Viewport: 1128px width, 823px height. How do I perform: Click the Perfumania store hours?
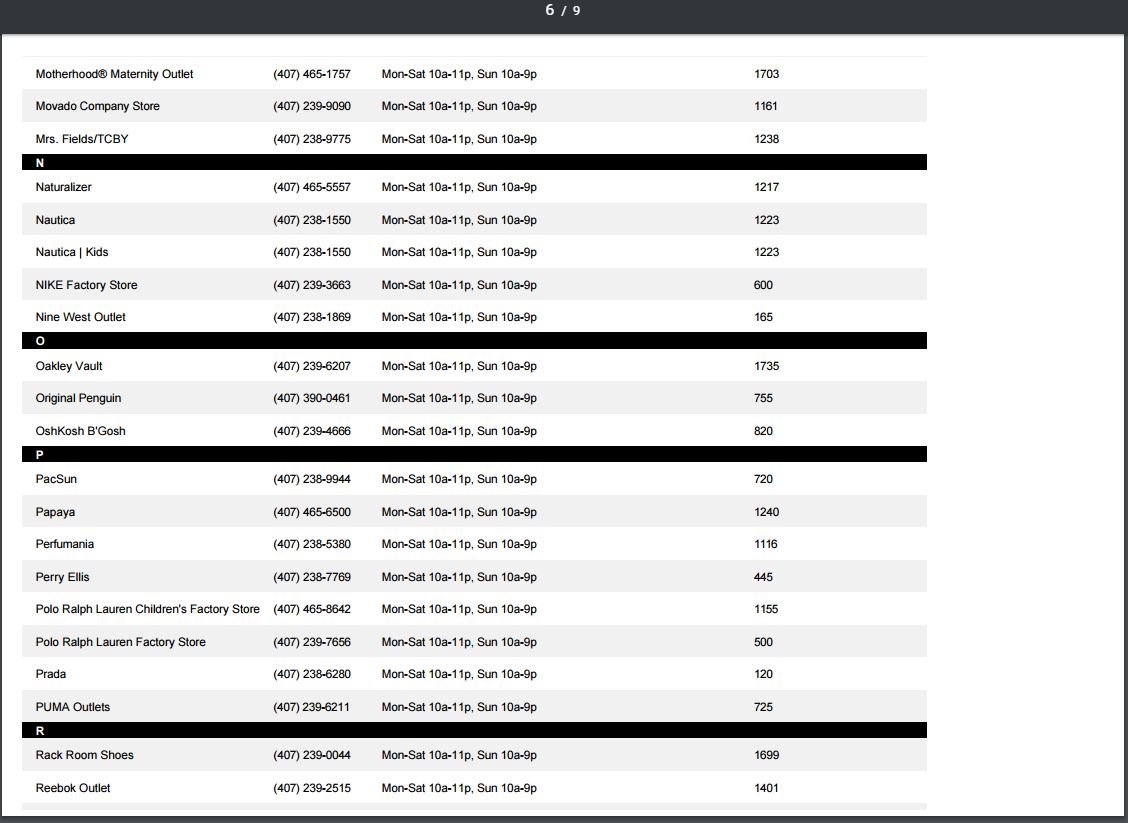458,544
